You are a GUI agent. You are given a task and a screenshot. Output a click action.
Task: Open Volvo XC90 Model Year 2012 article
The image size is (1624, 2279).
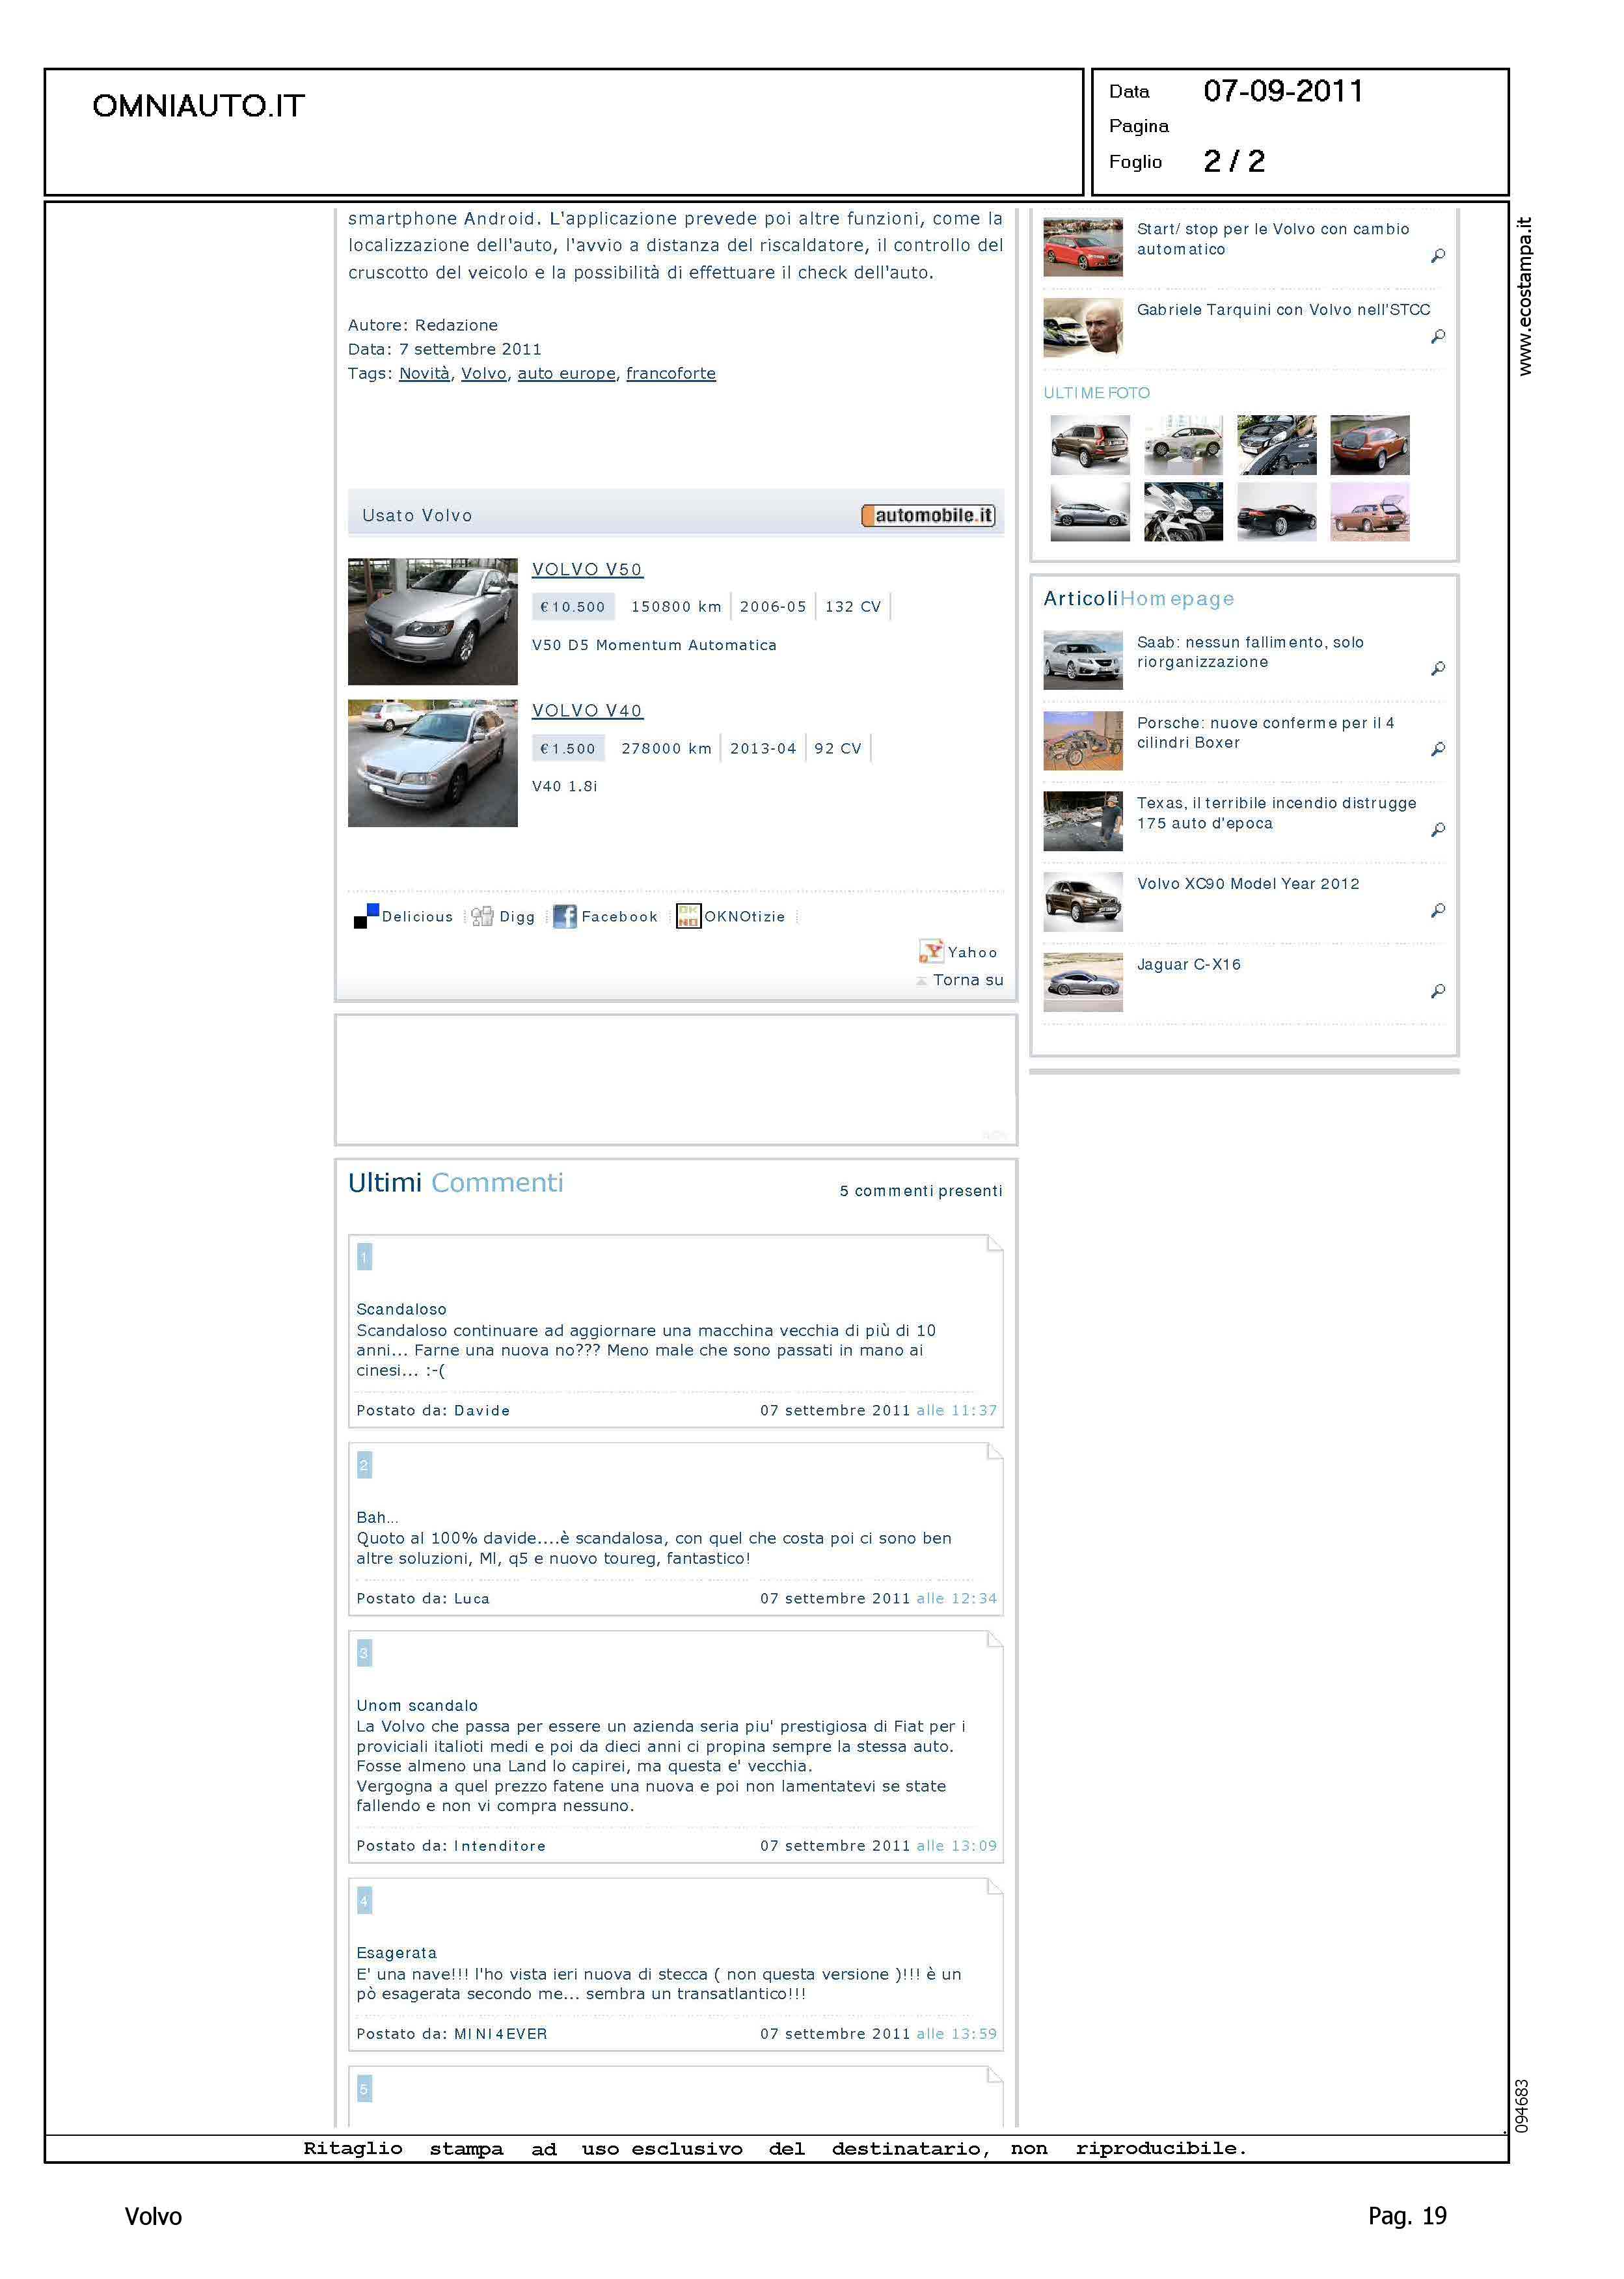pos(1247,884)
